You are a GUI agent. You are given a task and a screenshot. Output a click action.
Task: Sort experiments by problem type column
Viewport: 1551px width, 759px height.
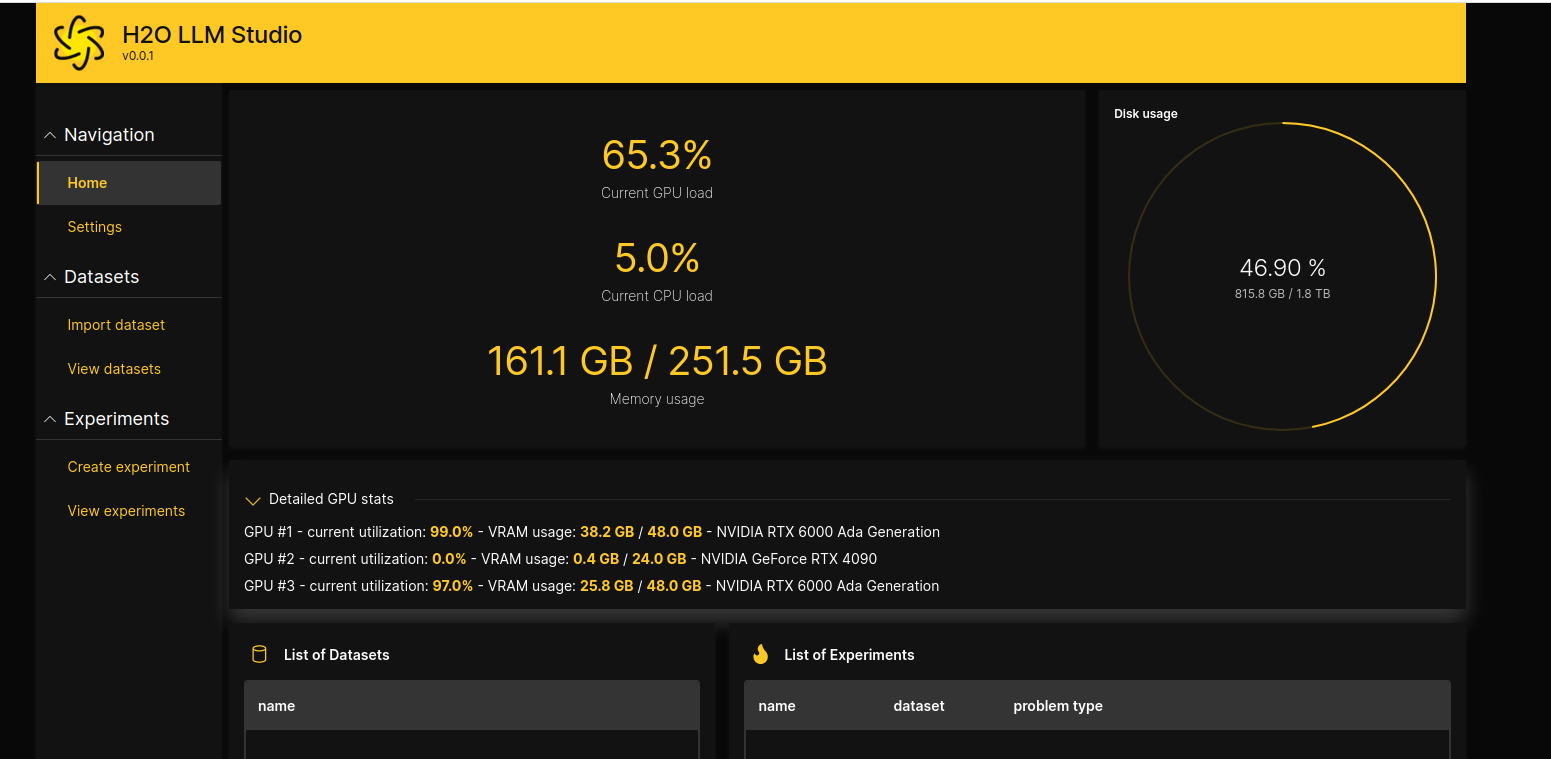coord(1058,706)
